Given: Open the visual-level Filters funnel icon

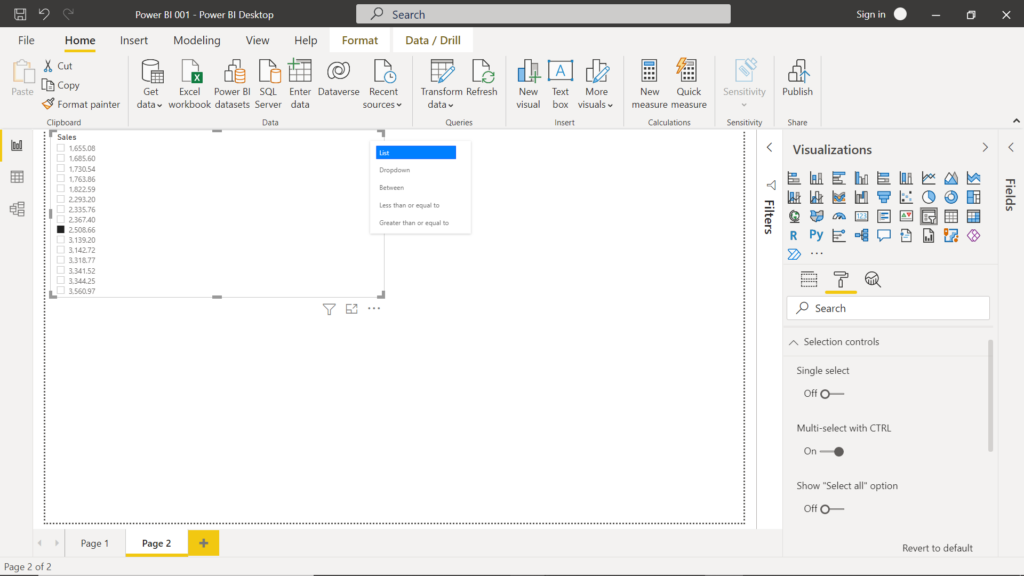Looking at the screenshot, I should pos(329,309).
